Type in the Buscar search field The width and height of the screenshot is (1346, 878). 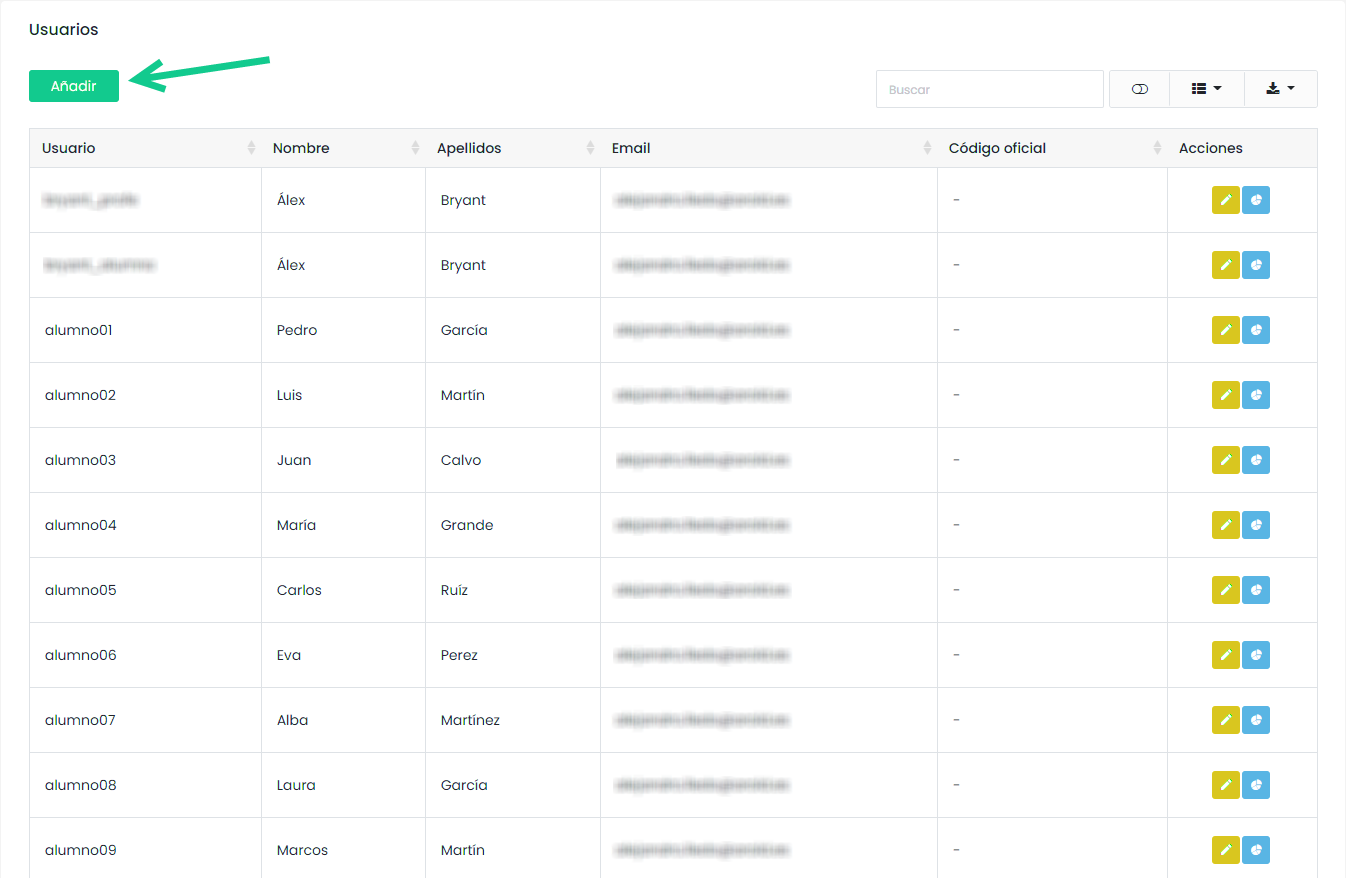pos(989,89)
